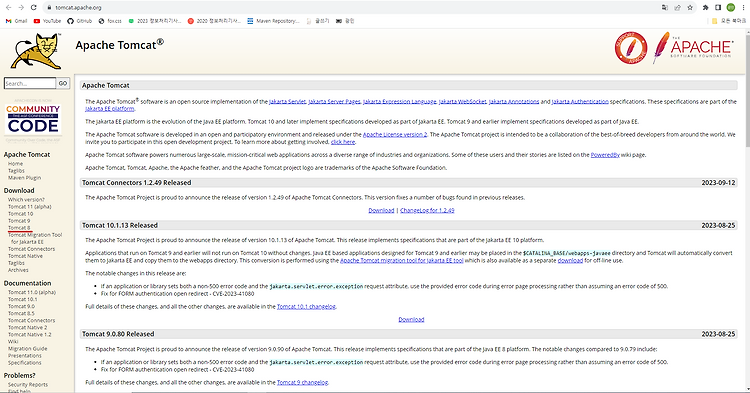Click the Tomcat 9.0.80 Released heading
This screenshot has width=750, height=393.
(118, 334)
